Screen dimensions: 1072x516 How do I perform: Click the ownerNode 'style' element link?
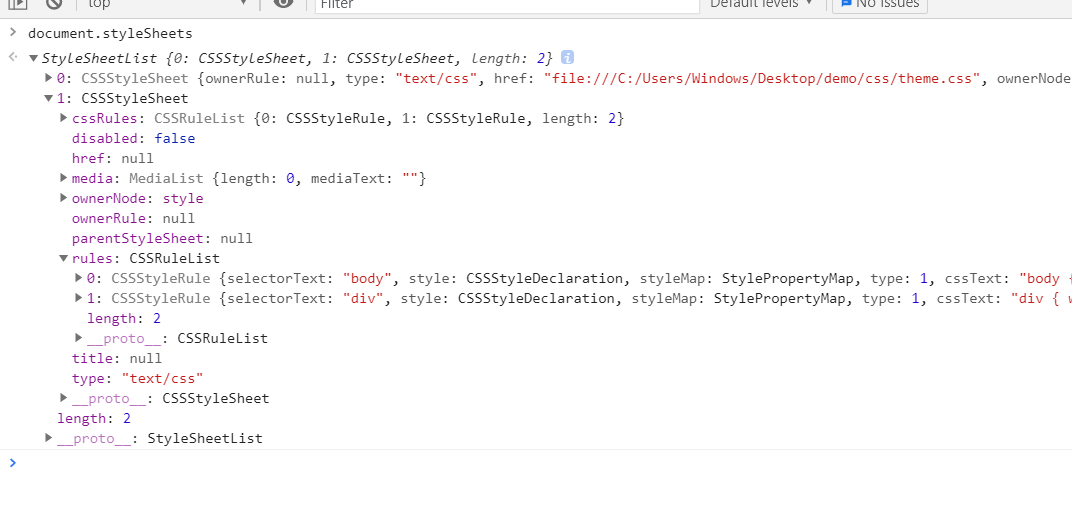pyautogui.click(x=183, y=198)
